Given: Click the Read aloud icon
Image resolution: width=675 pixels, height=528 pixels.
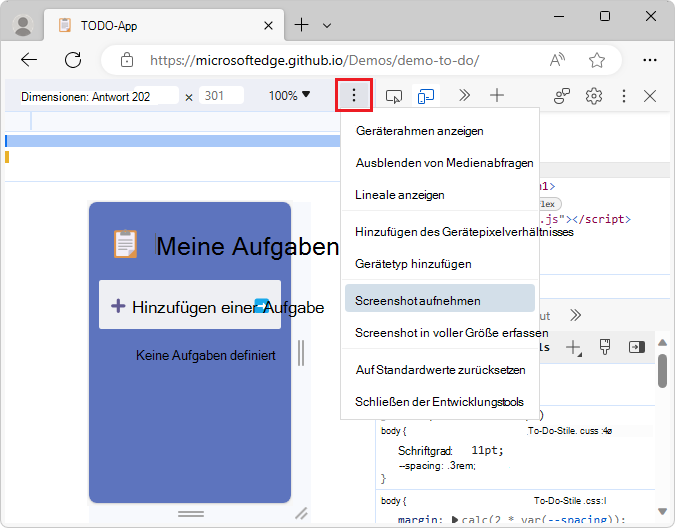Looking at the screenshot, I should pos(557,60).
